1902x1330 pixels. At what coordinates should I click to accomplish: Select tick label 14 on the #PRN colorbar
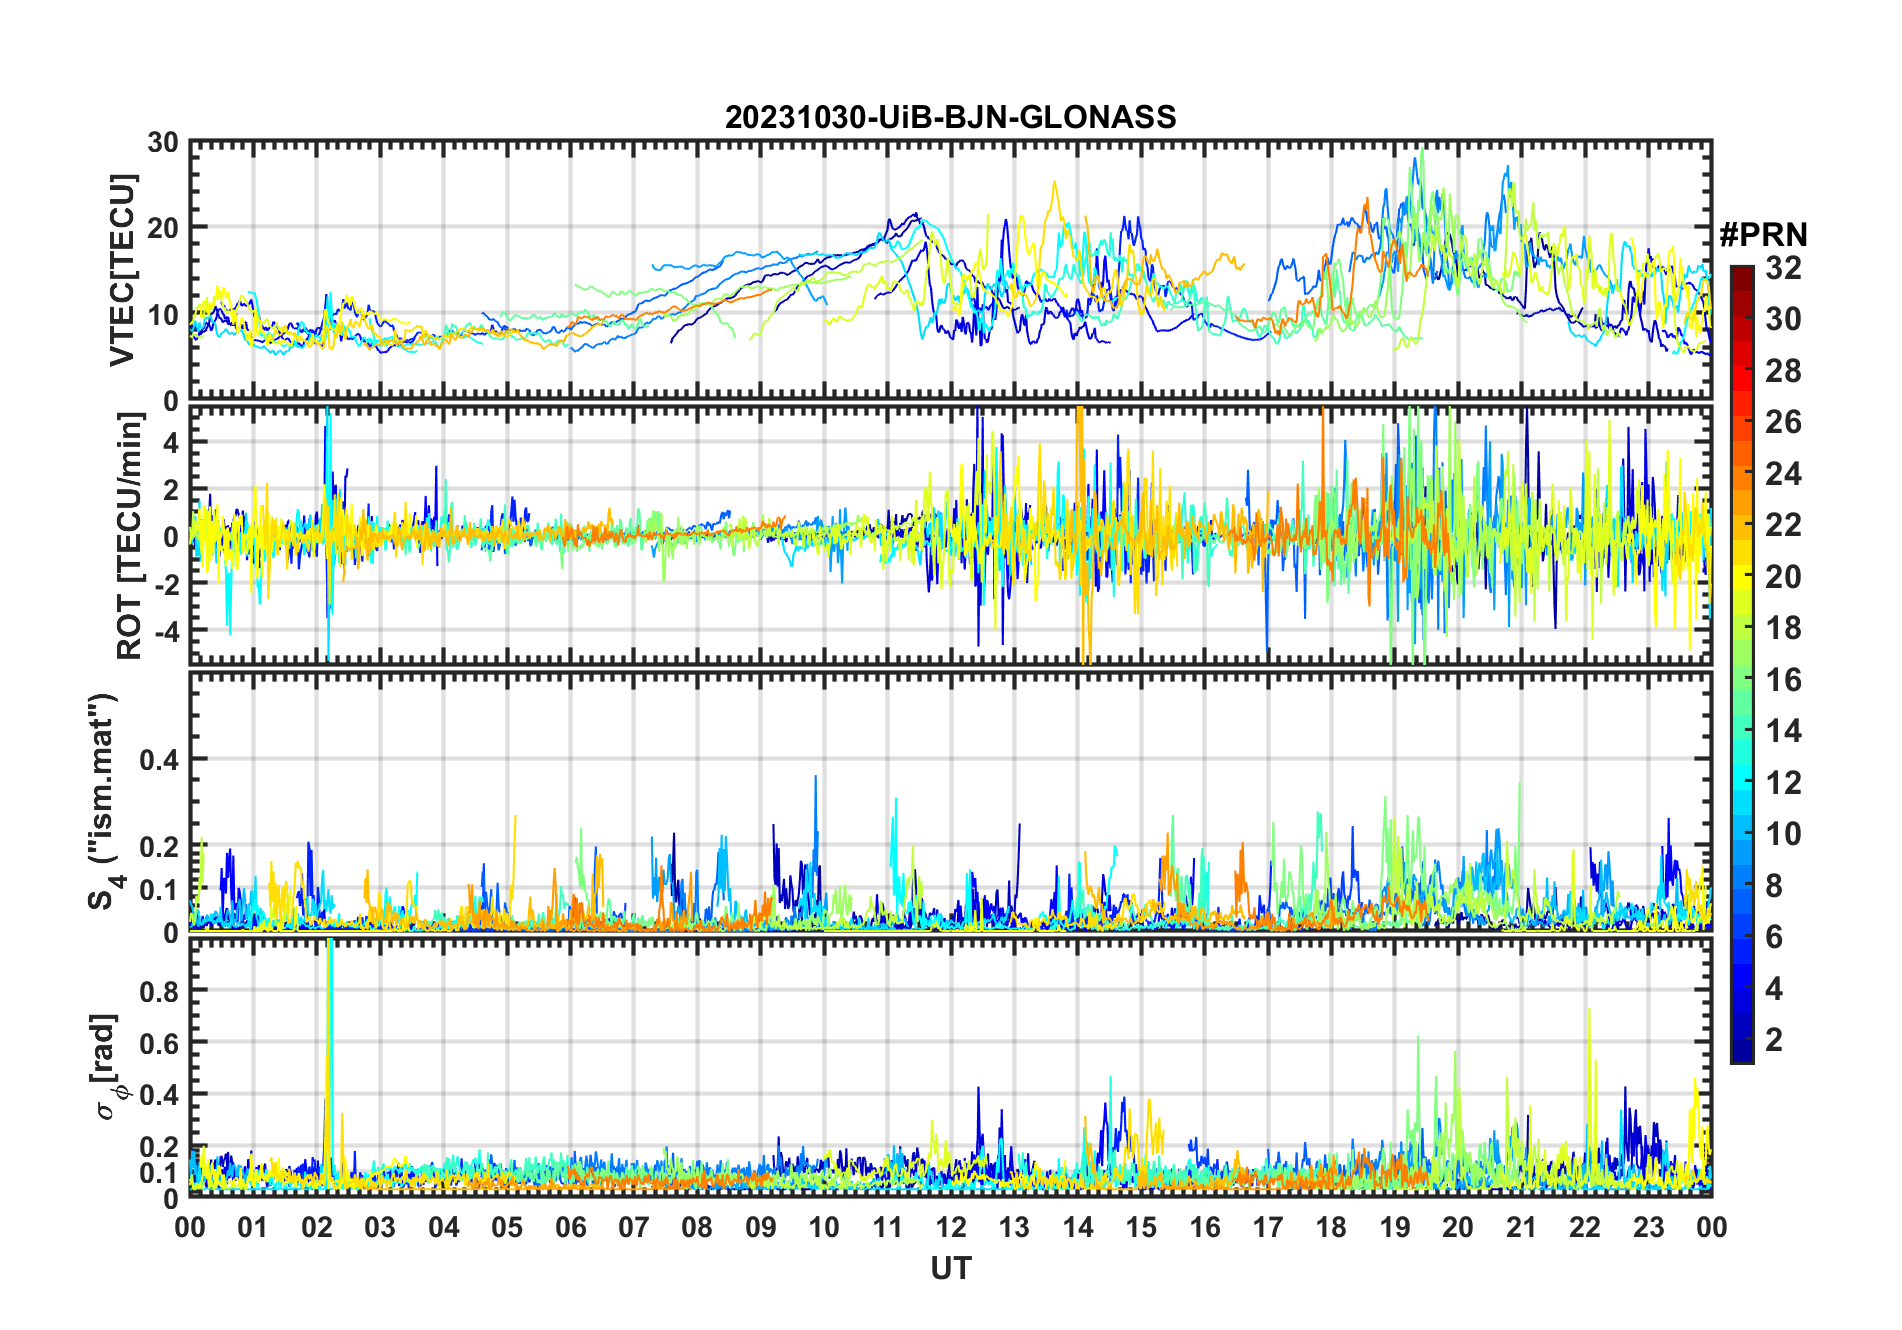(1783, 731)
